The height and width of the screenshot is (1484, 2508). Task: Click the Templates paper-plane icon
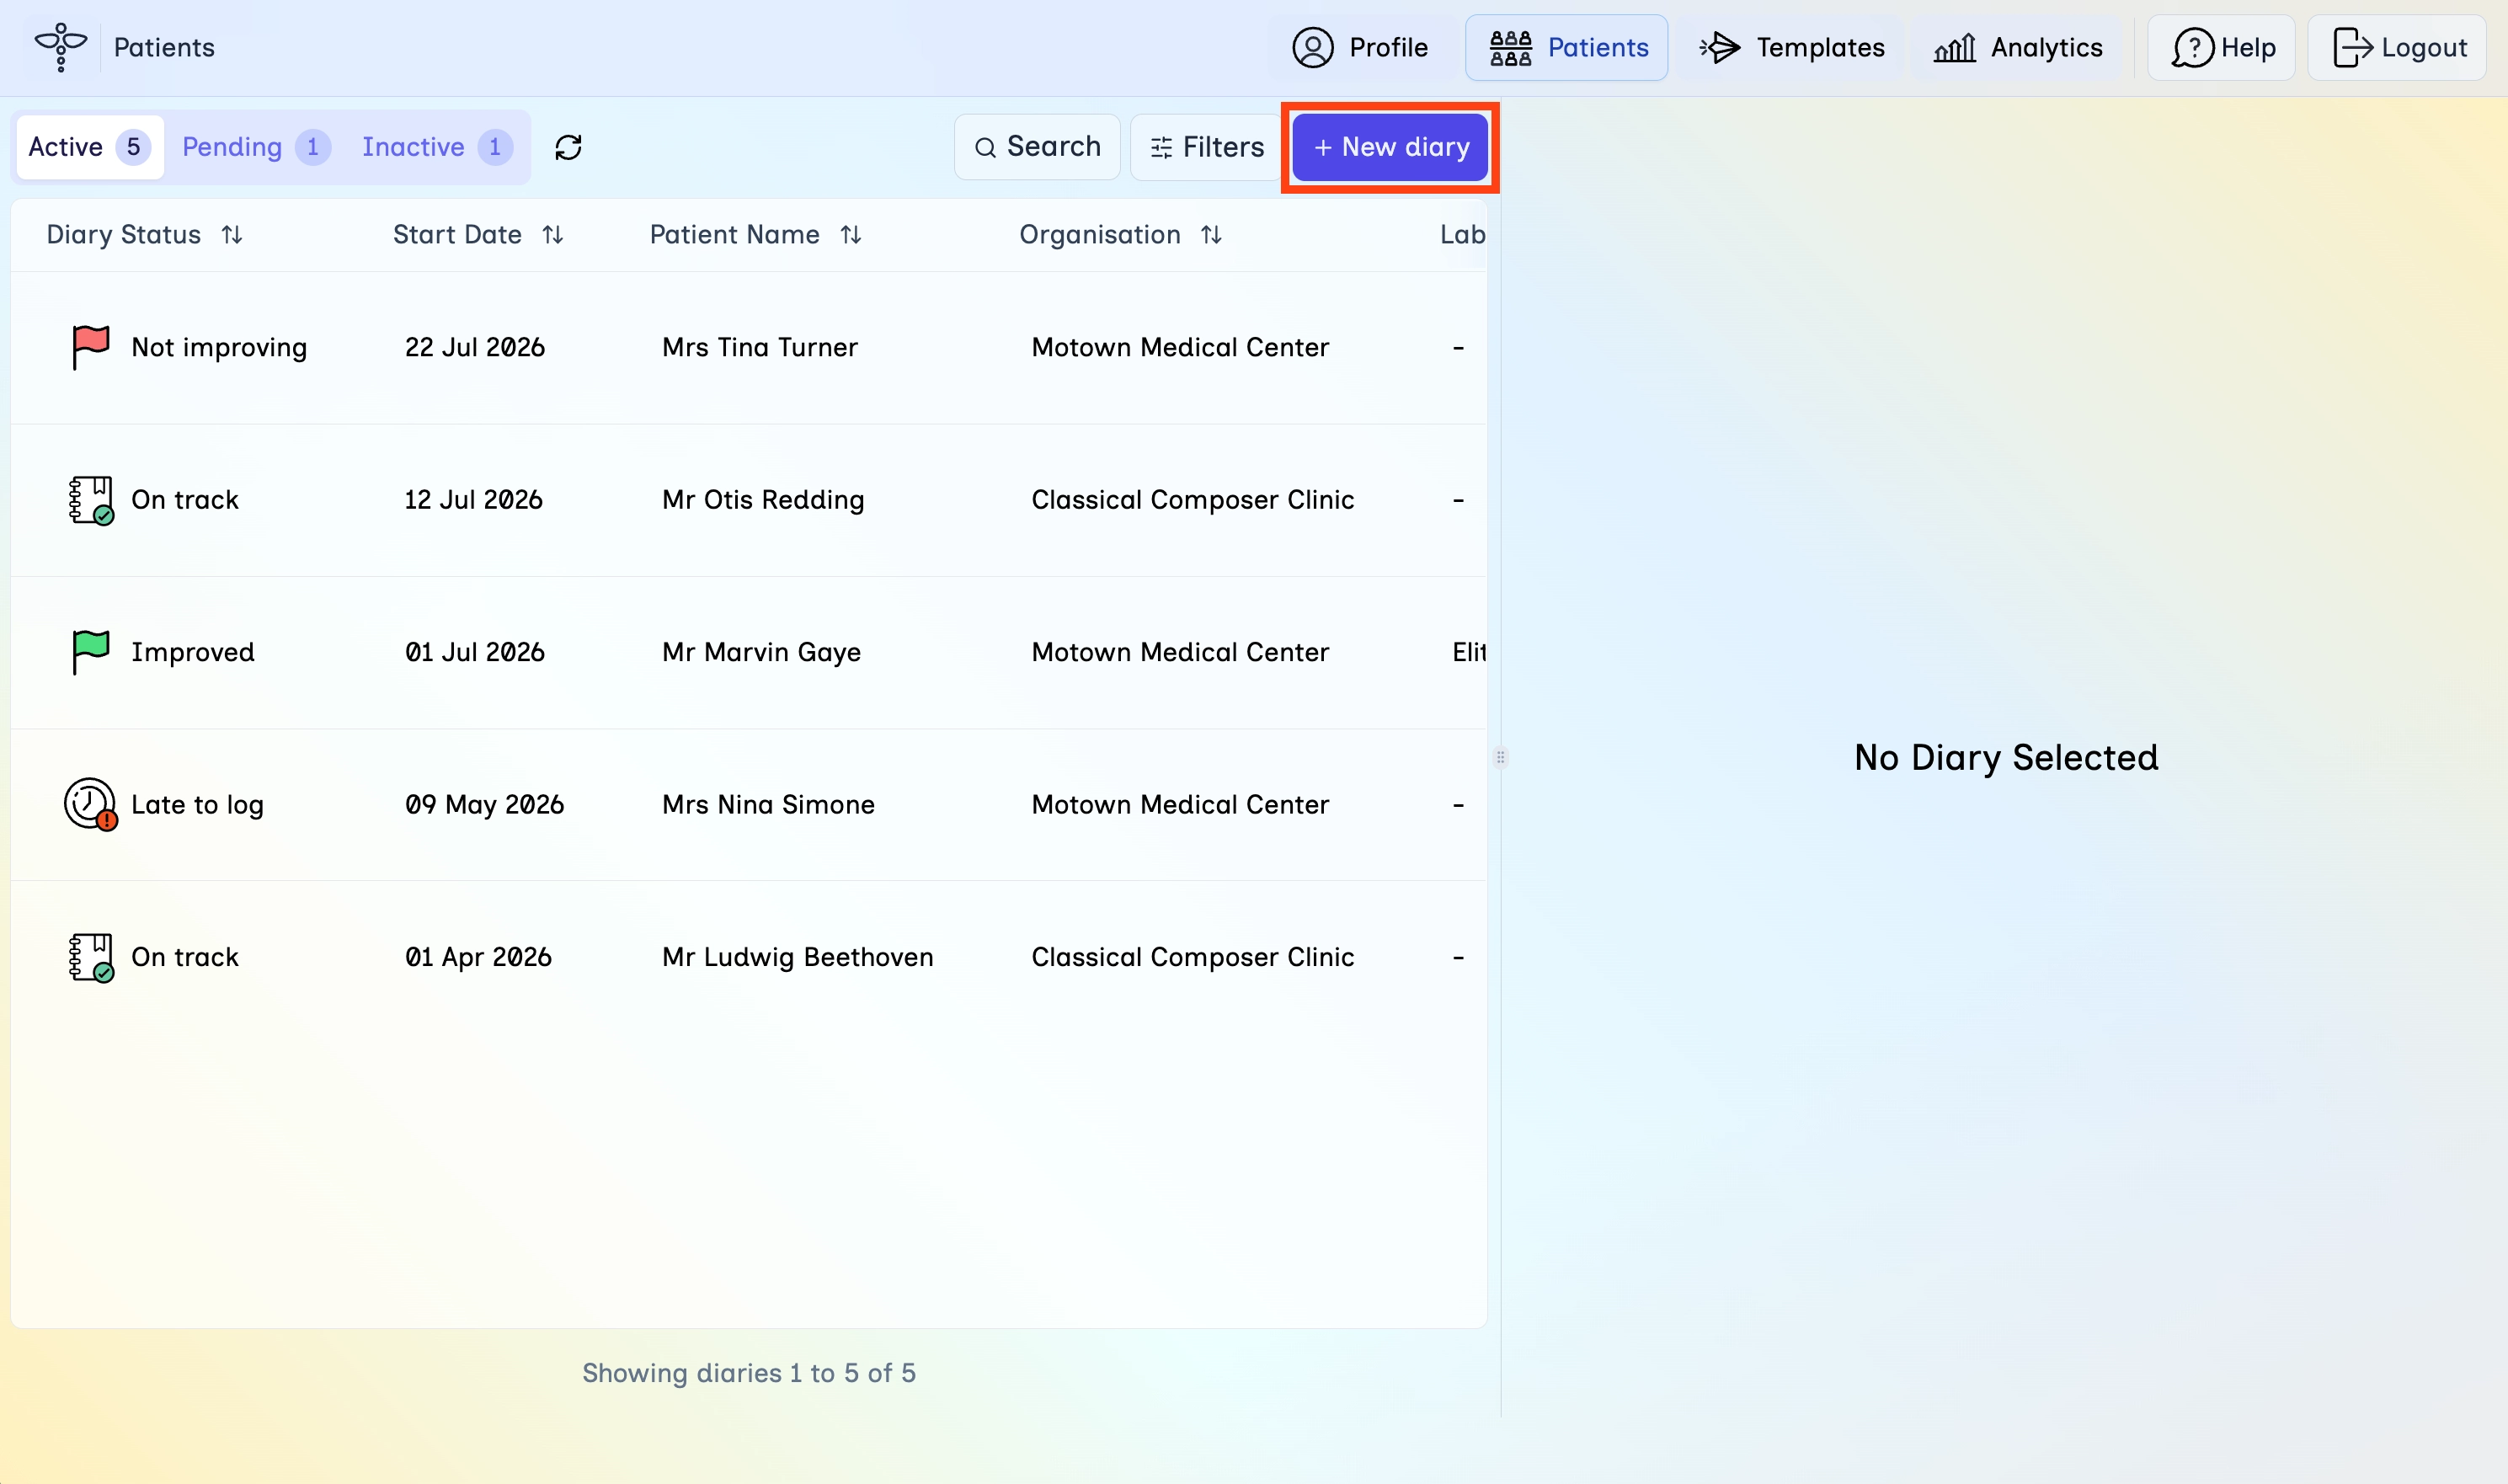(1720, 47)
